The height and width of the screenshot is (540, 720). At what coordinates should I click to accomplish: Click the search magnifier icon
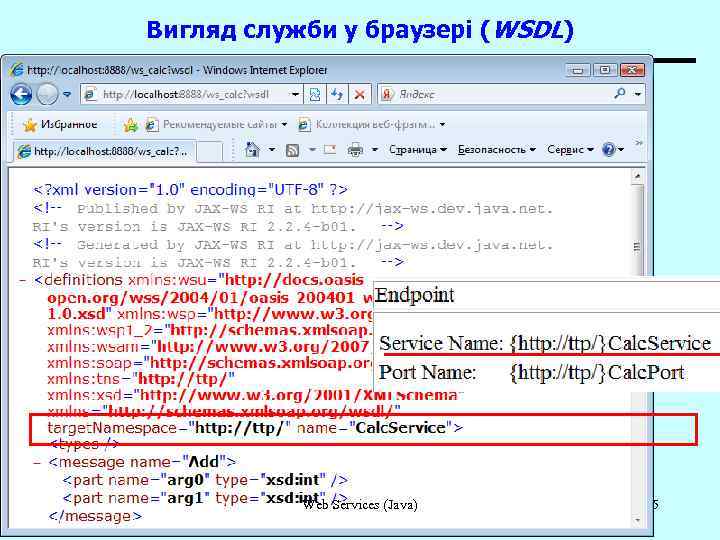[x=620, y=94]
